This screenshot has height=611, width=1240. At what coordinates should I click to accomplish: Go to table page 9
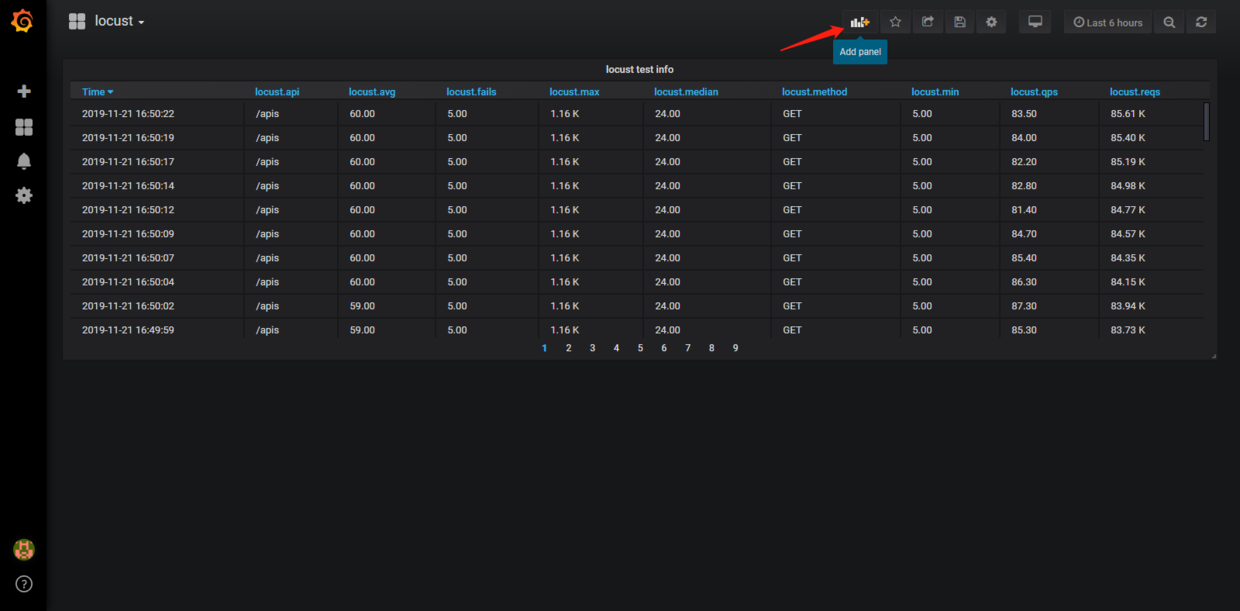click(736, 348)
